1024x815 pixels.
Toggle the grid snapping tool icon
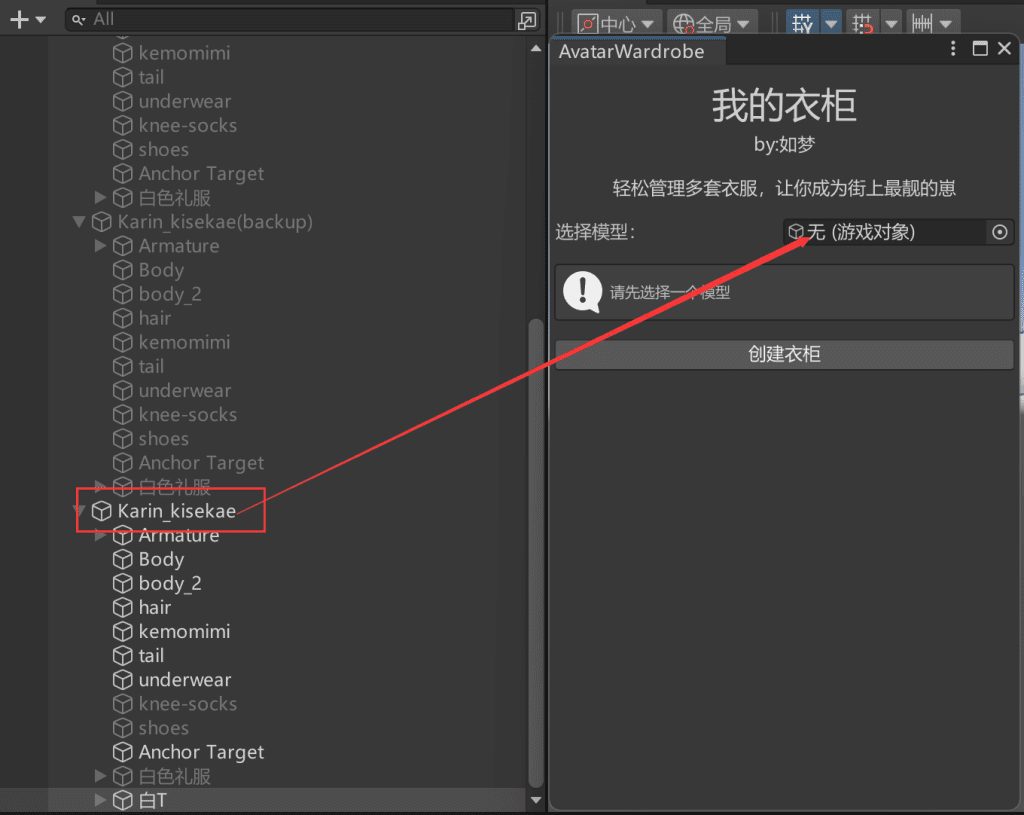pos(802,23)
